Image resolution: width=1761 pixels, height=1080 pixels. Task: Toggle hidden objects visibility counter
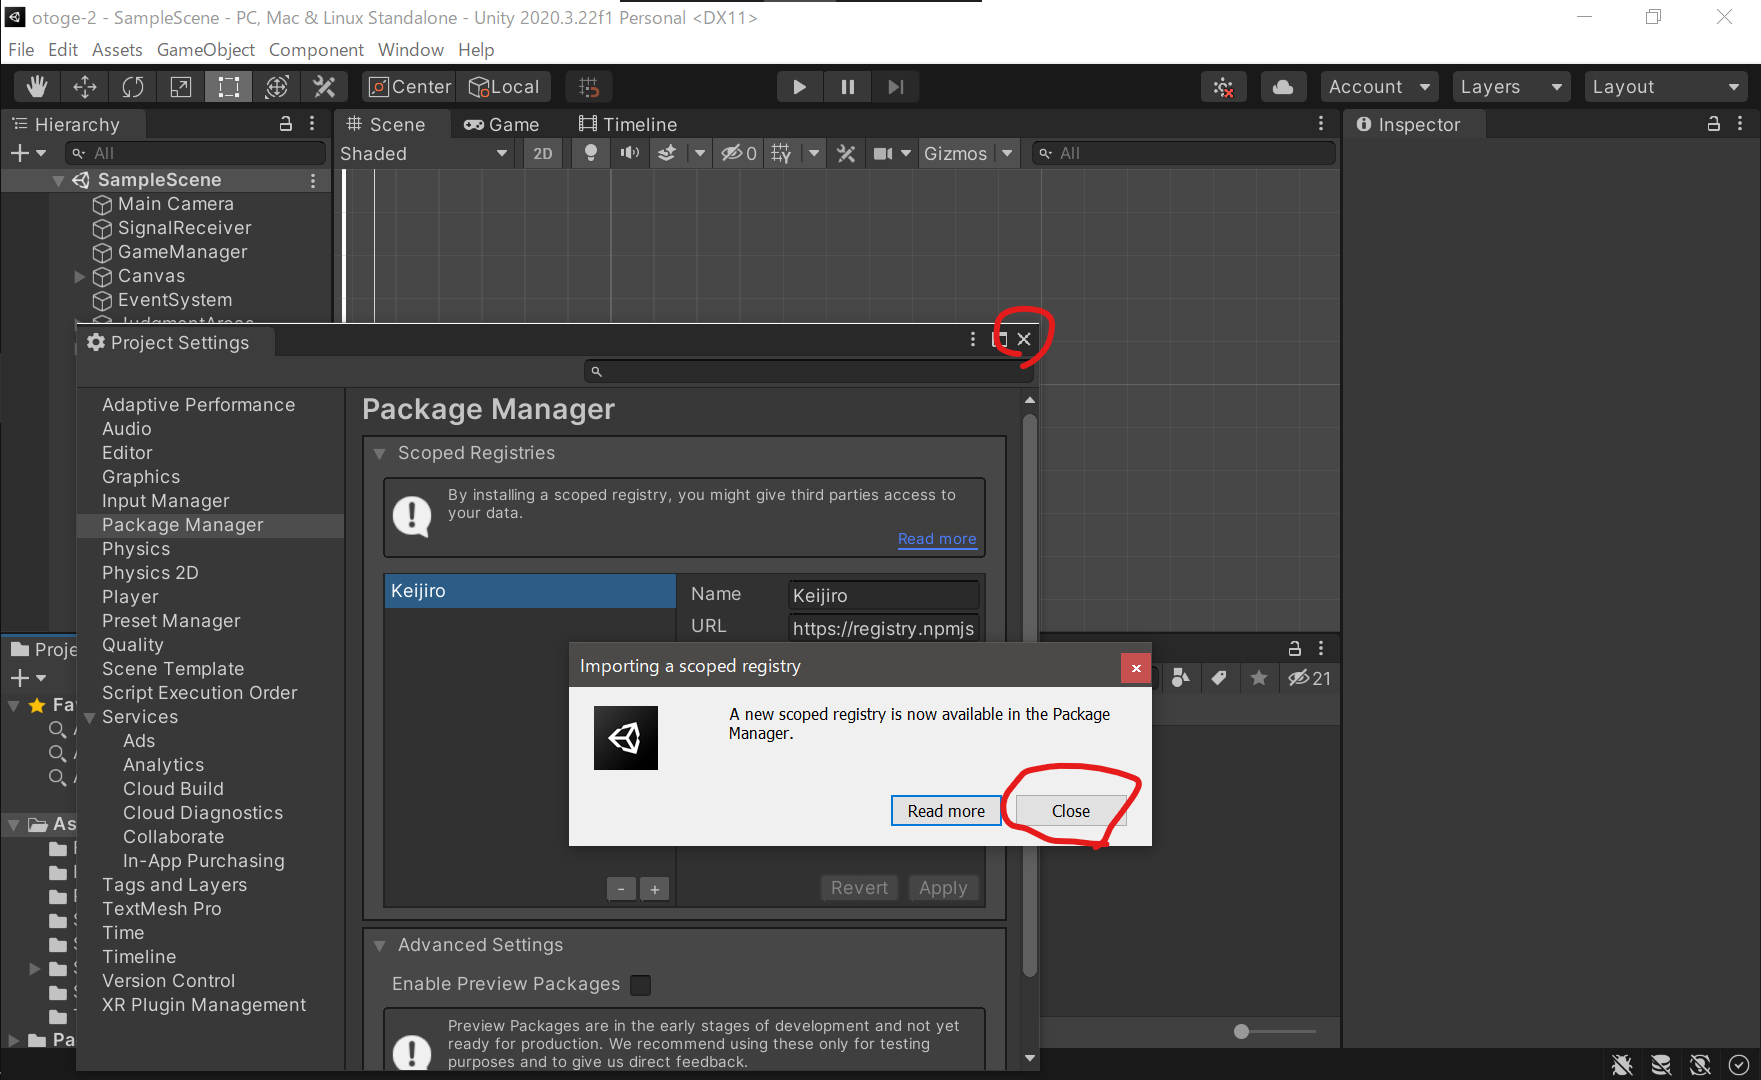(x=739, y=153)
